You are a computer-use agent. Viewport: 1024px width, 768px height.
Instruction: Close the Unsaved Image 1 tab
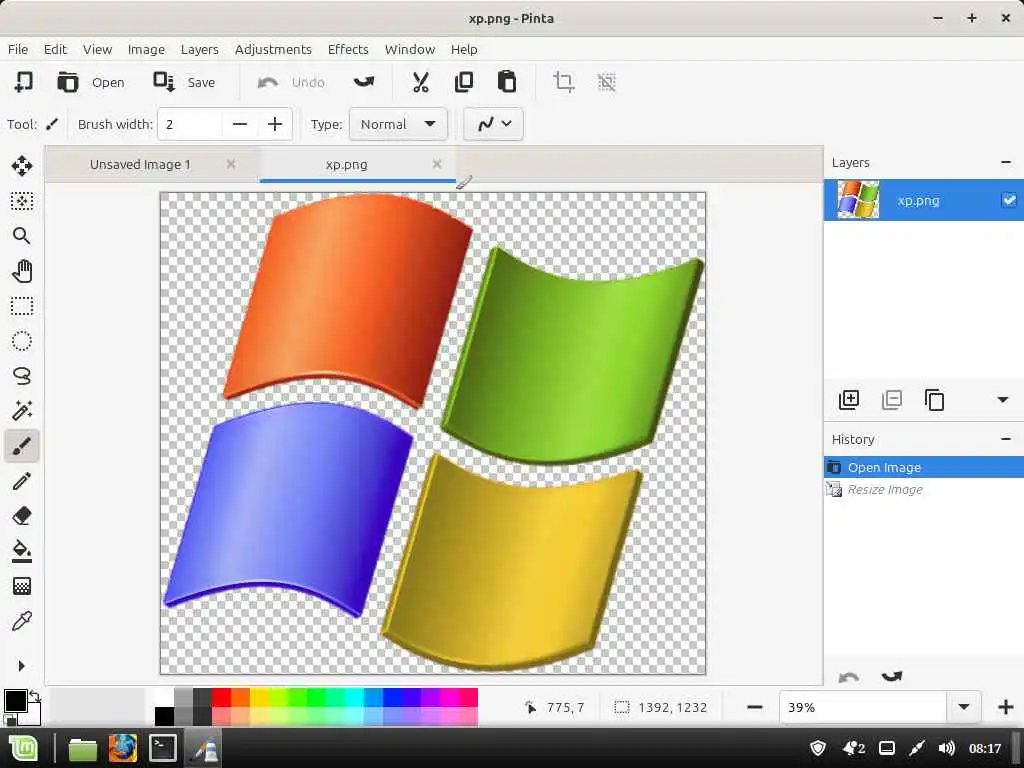tap(231, 164)
